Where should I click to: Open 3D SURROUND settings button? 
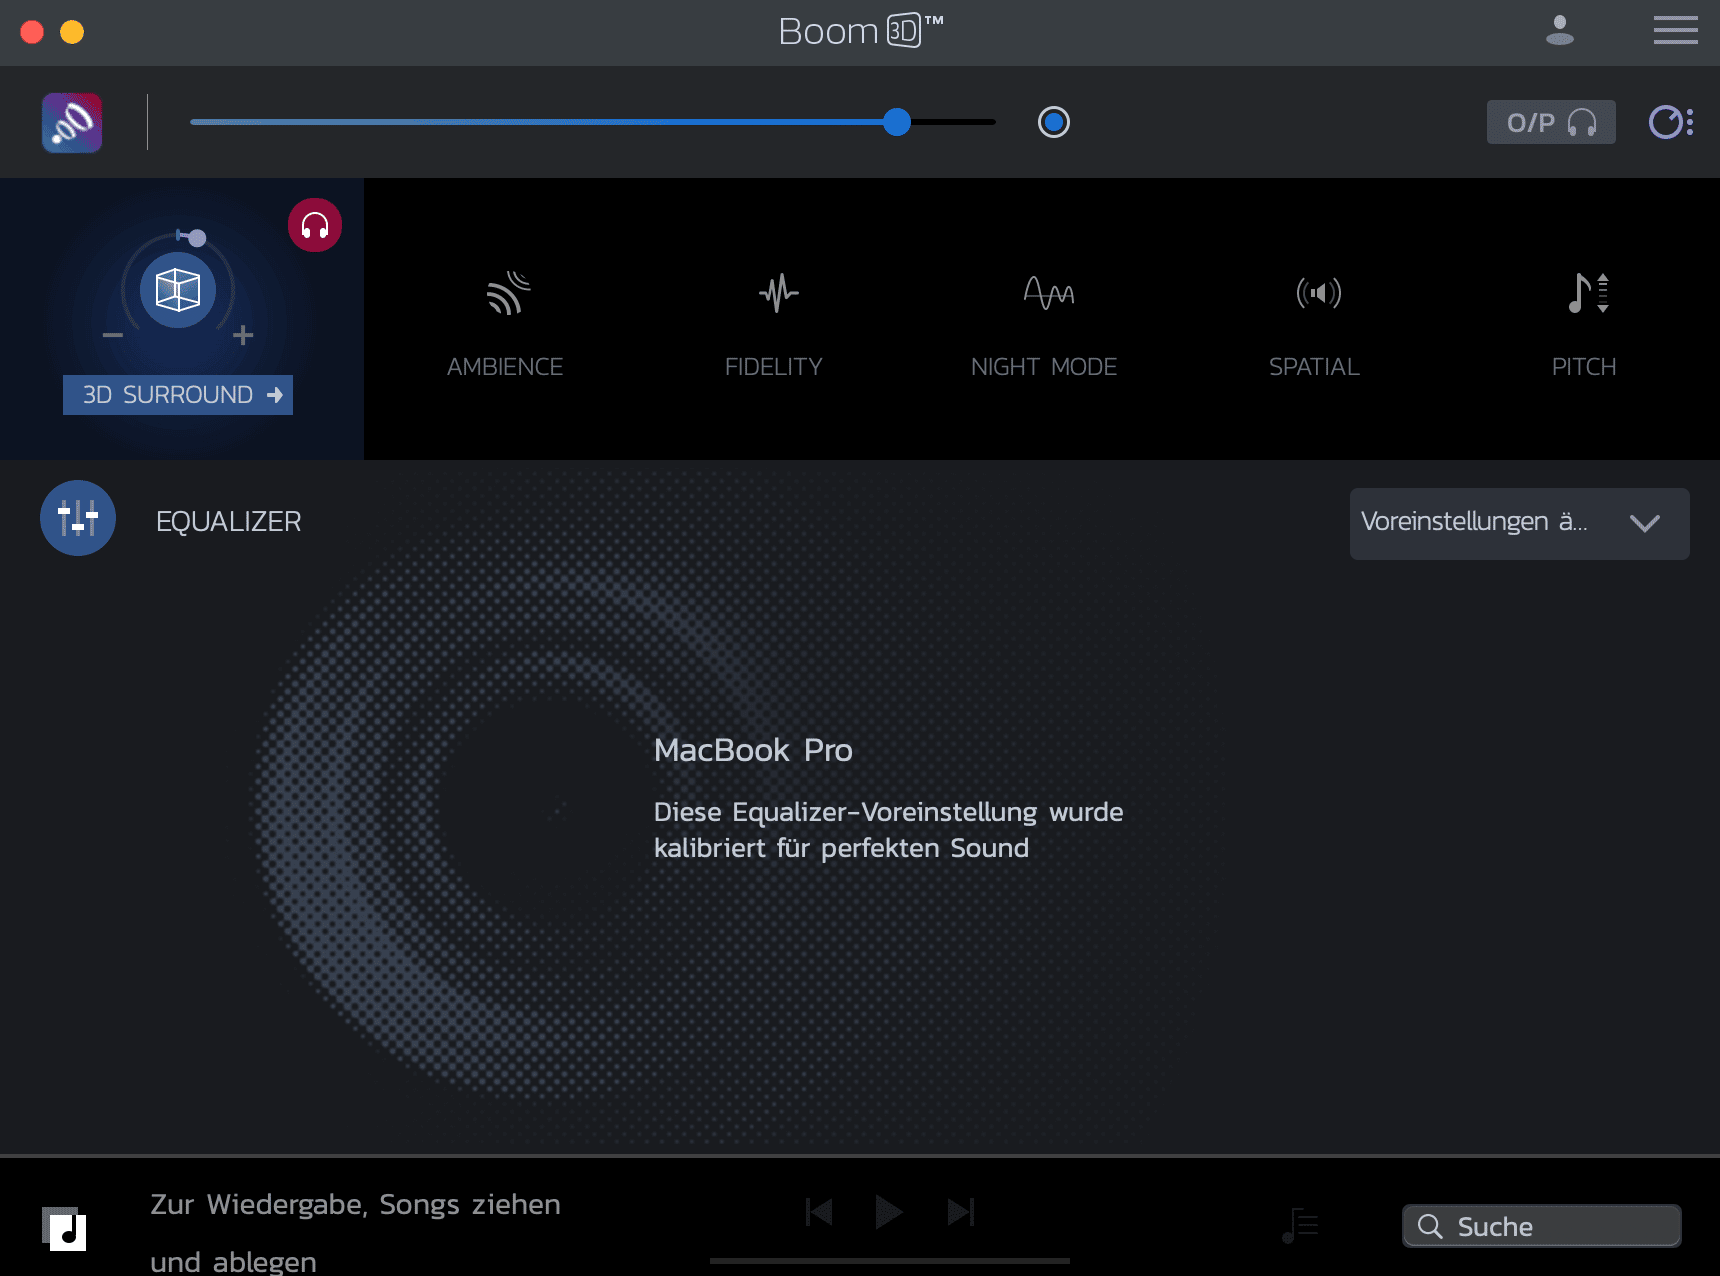[178, 395]
